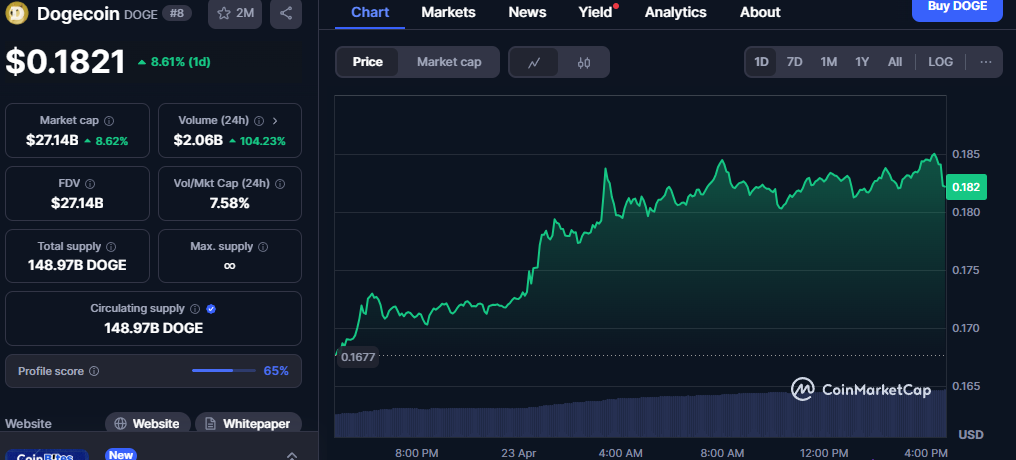This screenshot has width=1016, height=460.
Task: Open the Chart tab
Action: click(x=370, y=12)
